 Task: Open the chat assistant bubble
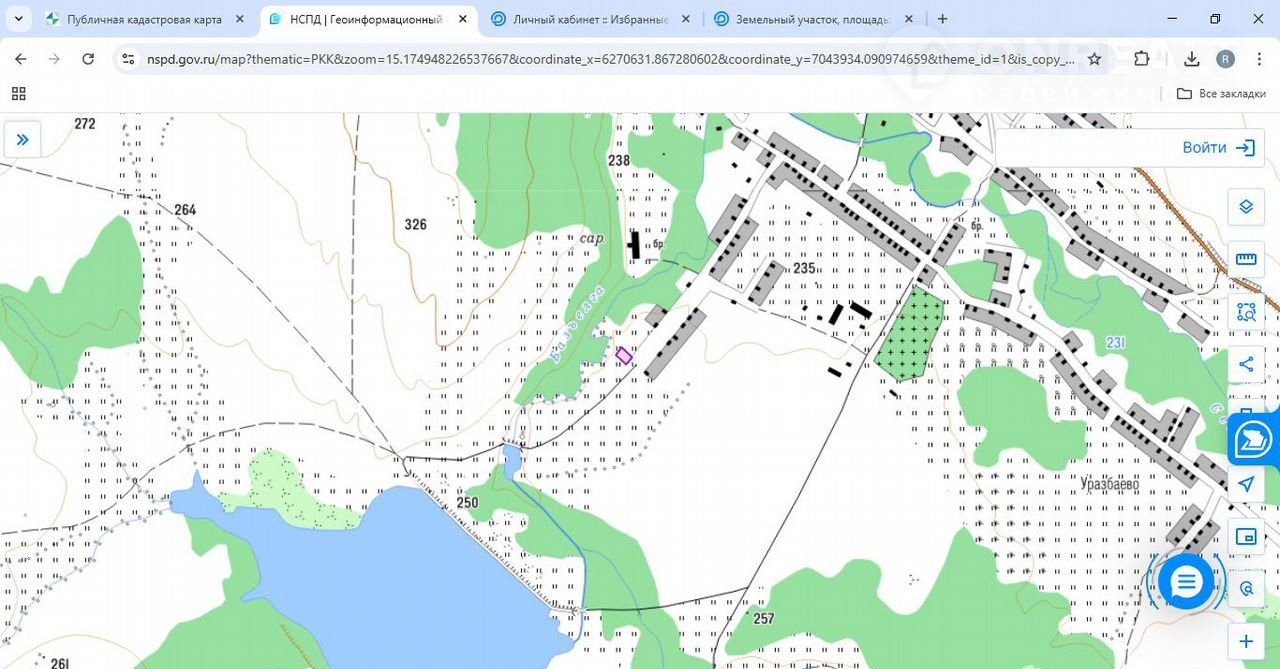click(x=1186, y=581)
